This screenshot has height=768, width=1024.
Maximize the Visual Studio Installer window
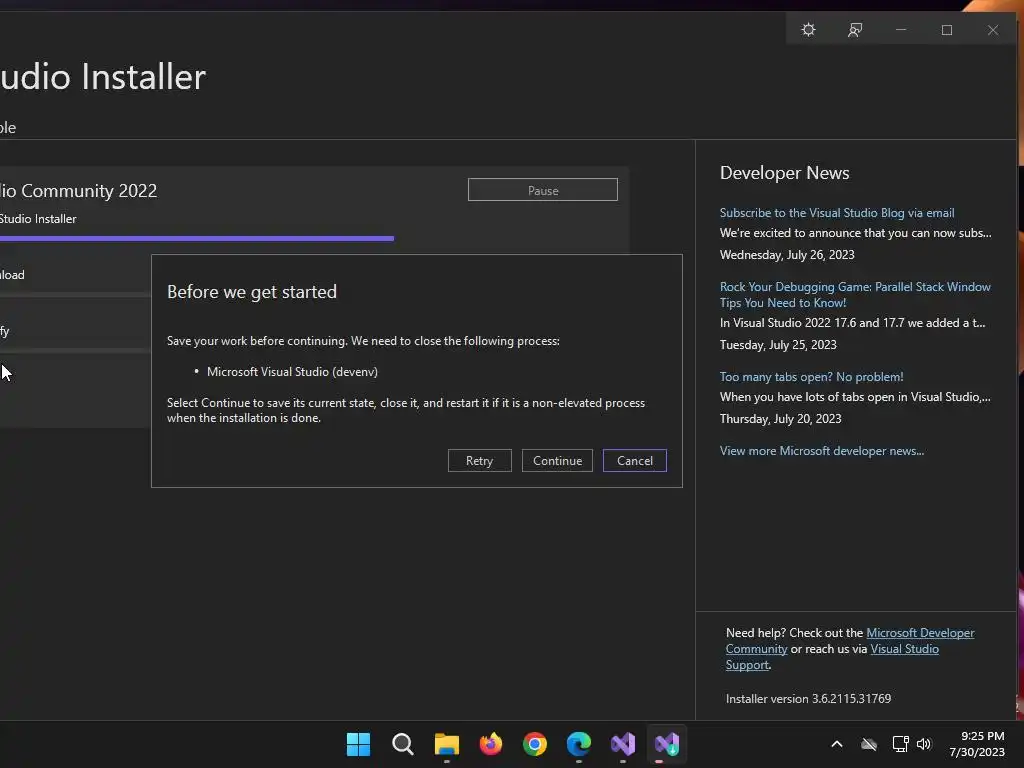[947, 30]
